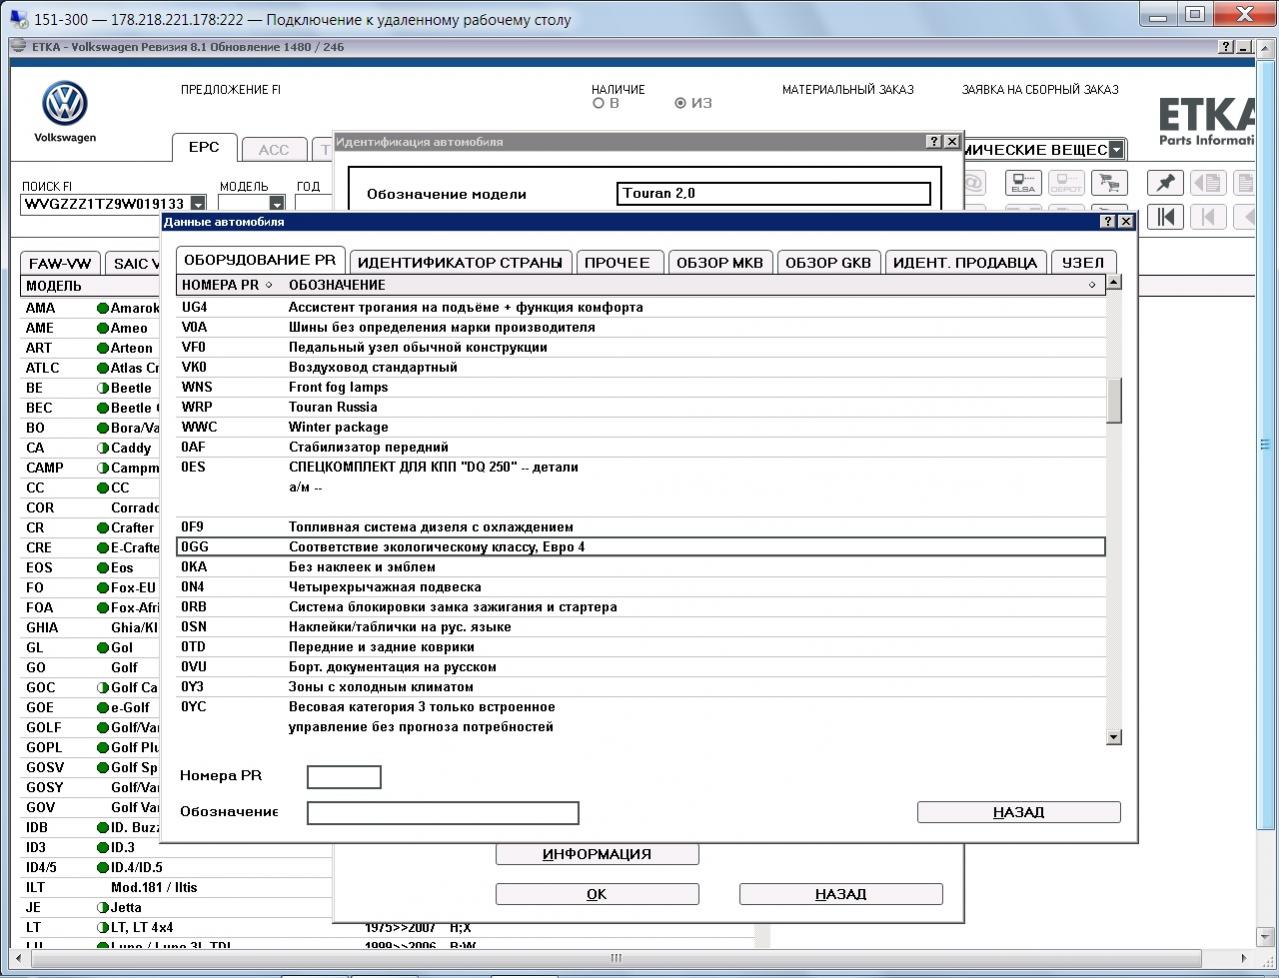Select PR row 0GG Евро 4
Image resolution: width=1279 pixels, height=978 pixels.
click(641, 547)
